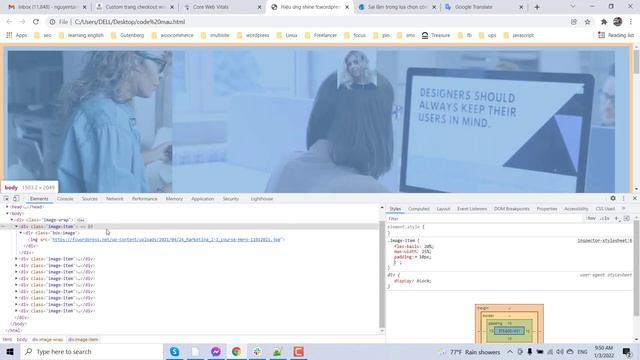The height and width of the screenshot is (360, 640).
Task: Collapse the box-image div node
Action: 21,233
